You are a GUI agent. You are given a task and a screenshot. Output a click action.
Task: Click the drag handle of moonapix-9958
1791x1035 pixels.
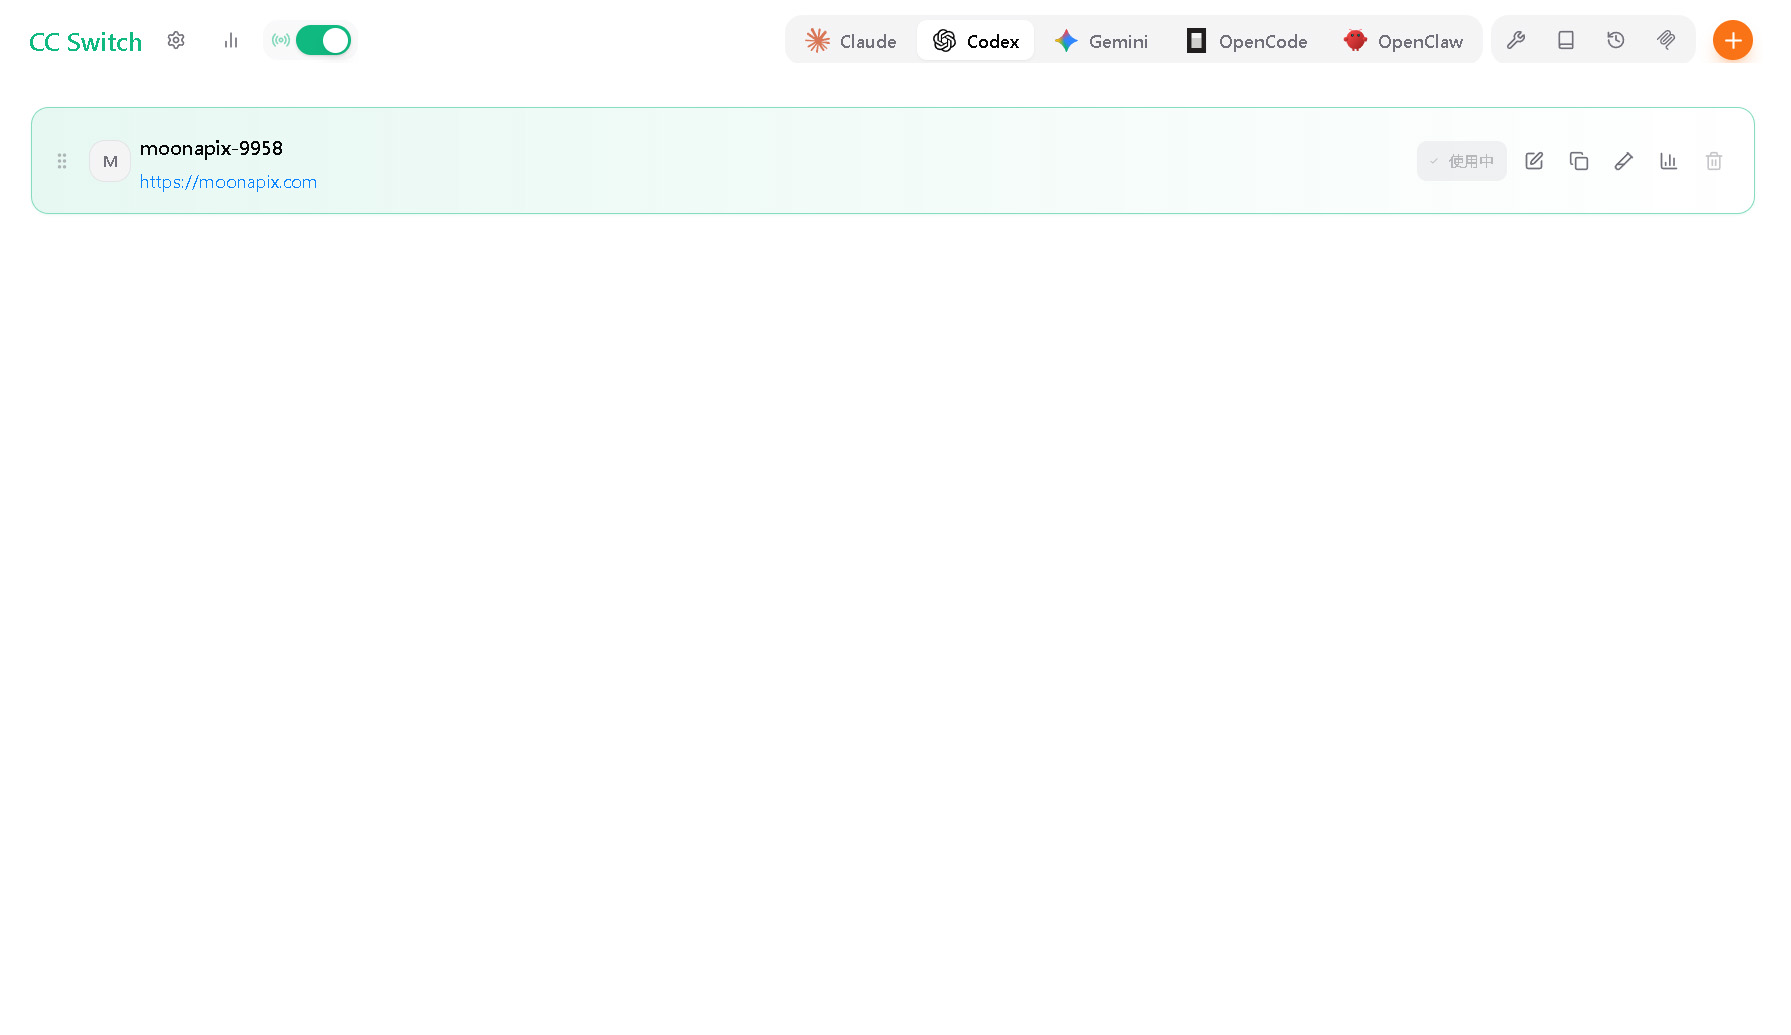click(x=62, y=161)
